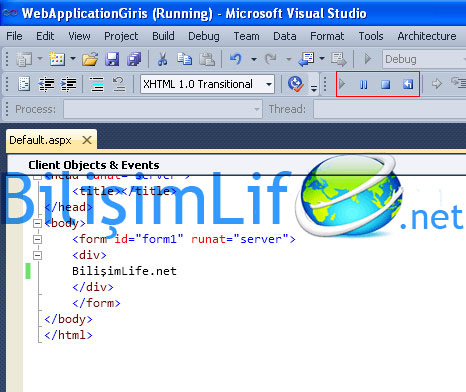Open the Debug menu

[204, 36]
